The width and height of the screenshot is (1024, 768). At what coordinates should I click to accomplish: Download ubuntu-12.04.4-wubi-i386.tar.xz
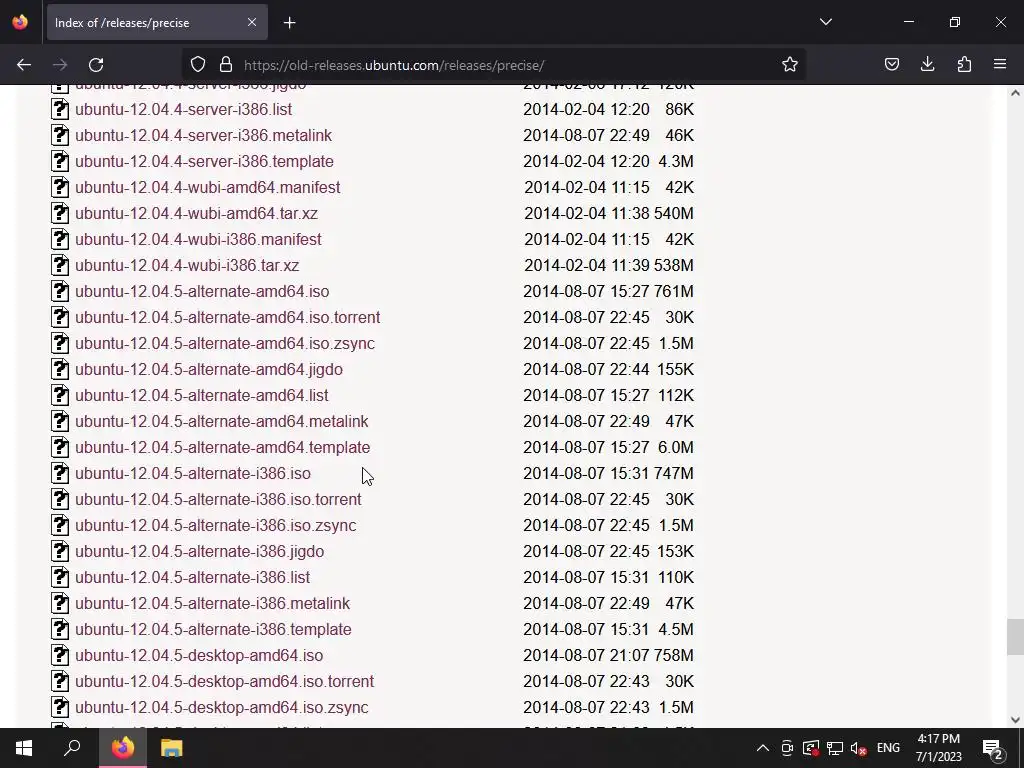point(187,266)
